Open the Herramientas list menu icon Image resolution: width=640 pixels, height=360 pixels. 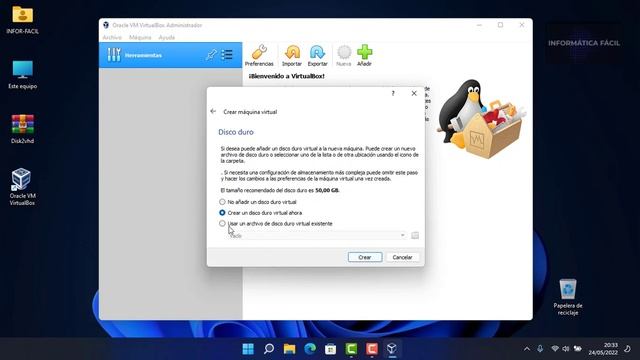(227, 55)
